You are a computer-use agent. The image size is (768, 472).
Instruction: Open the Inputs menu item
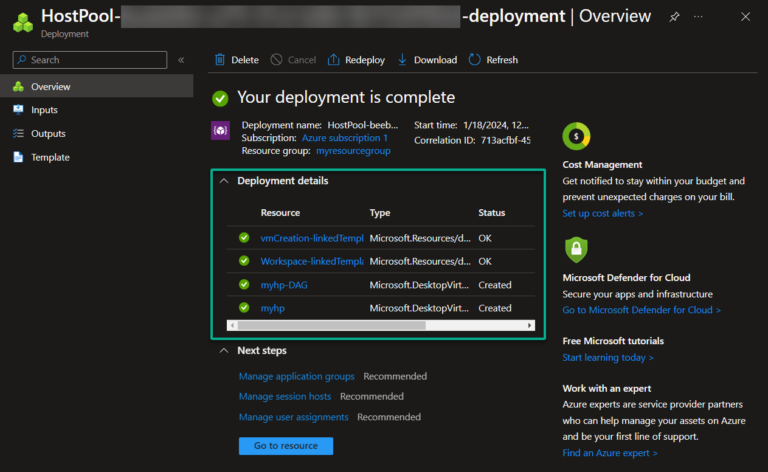point(44,110)
